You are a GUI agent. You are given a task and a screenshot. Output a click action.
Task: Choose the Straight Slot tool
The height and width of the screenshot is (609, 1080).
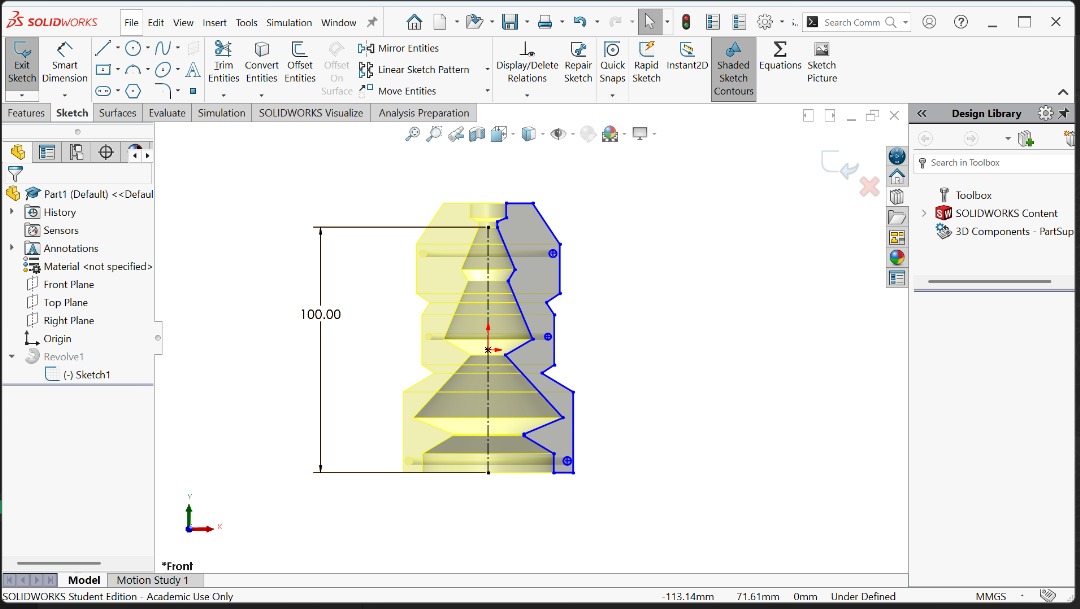click(x=103, y=91)
